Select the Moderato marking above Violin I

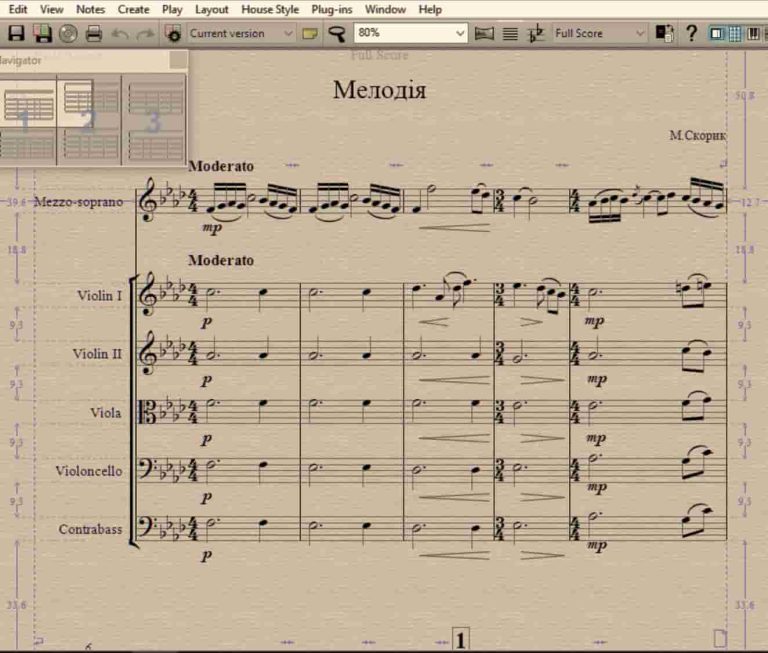click(221, 260)
